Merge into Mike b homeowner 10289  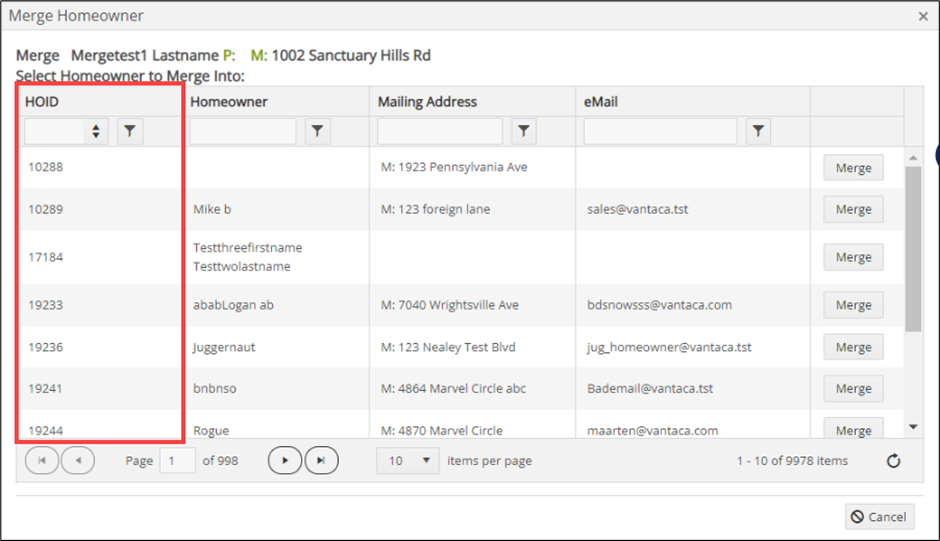853,209
